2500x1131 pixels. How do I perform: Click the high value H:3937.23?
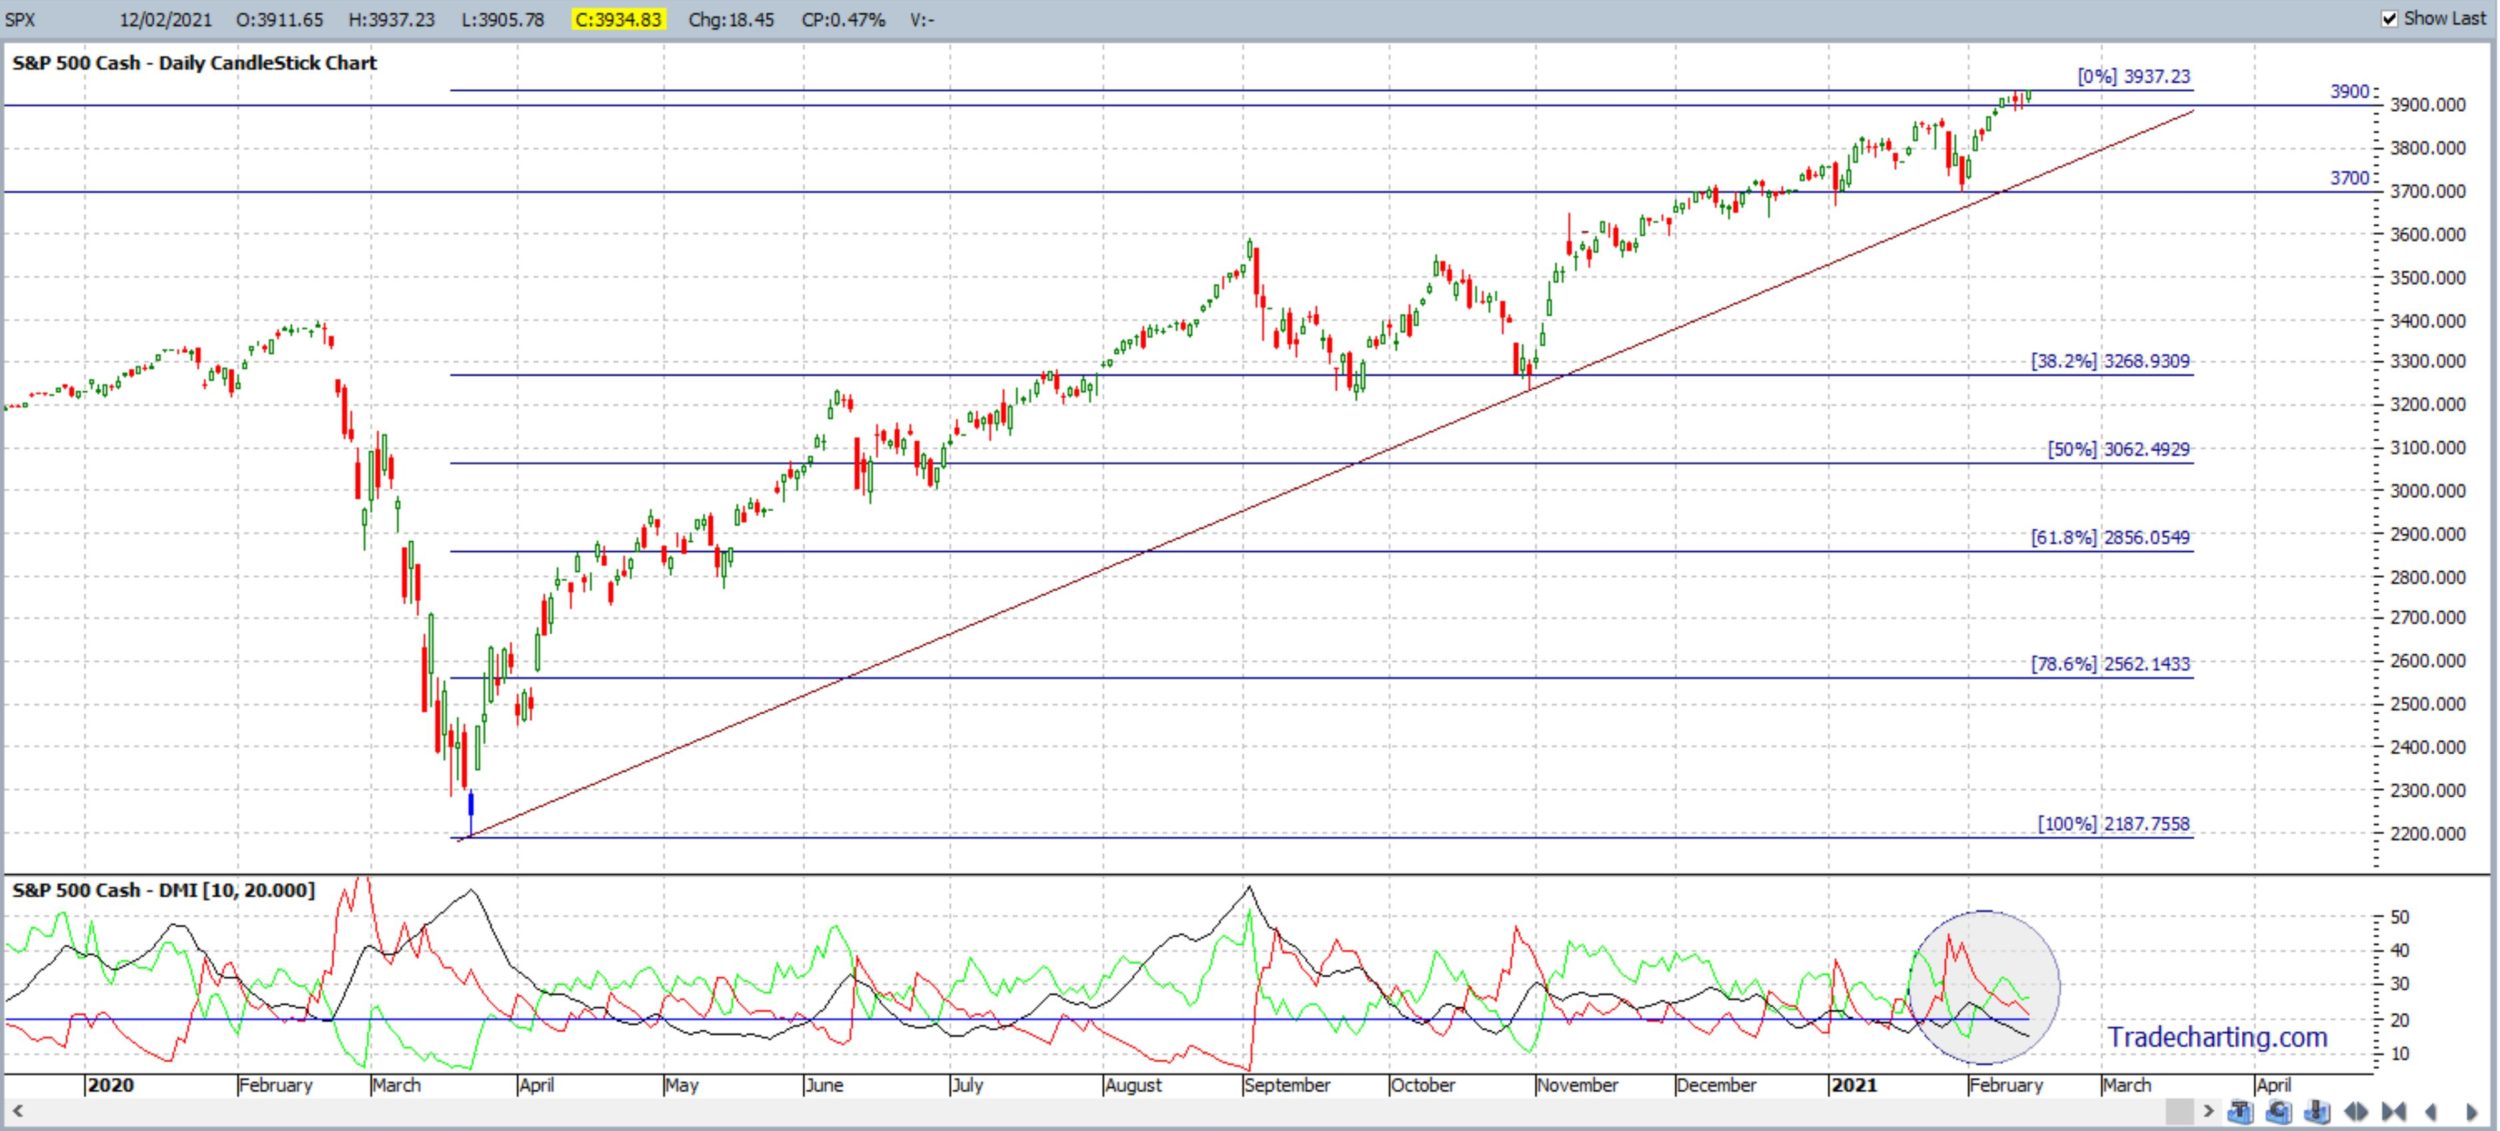[x=391, y=19]
